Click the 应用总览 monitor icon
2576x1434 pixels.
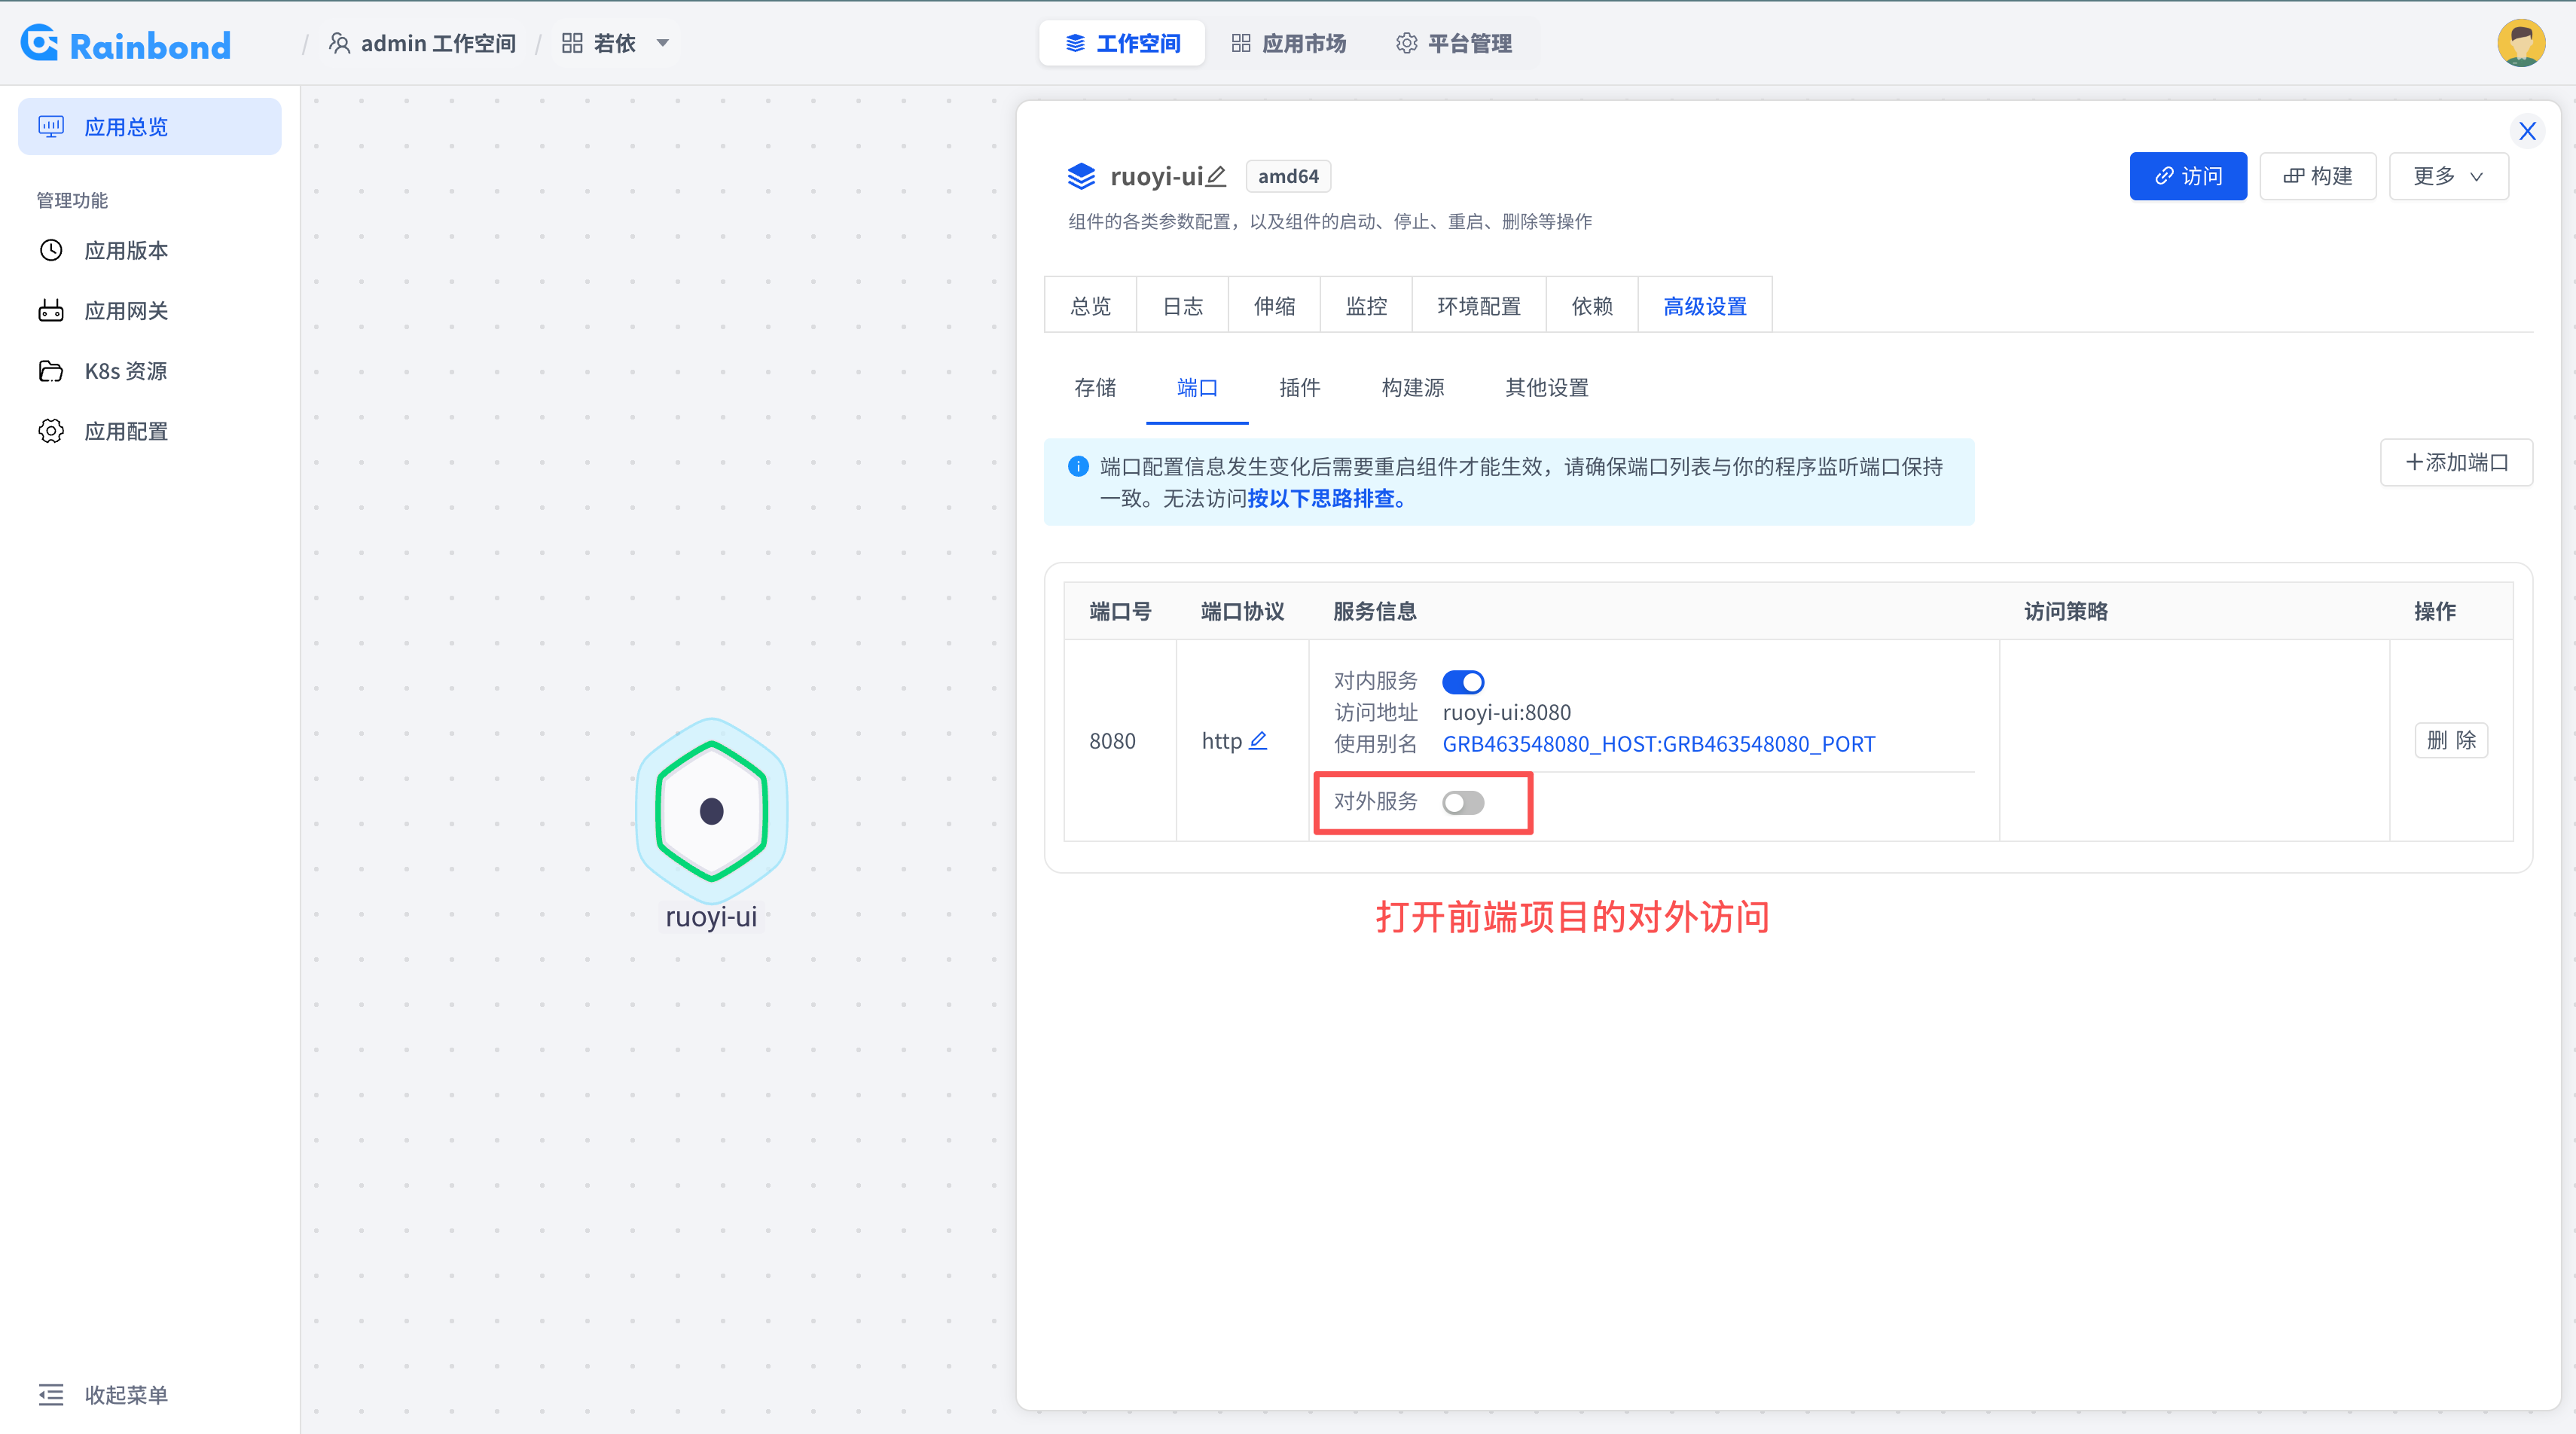point(50,126)
